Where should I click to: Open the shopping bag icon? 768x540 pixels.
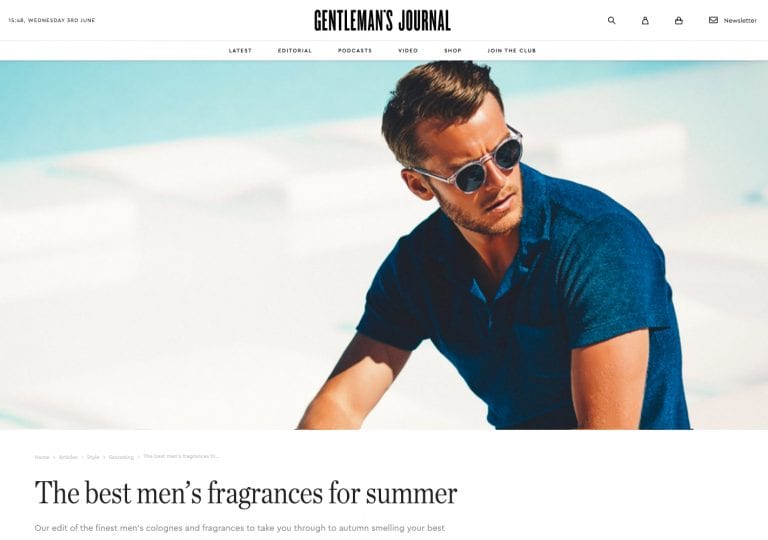coord(678,21)
